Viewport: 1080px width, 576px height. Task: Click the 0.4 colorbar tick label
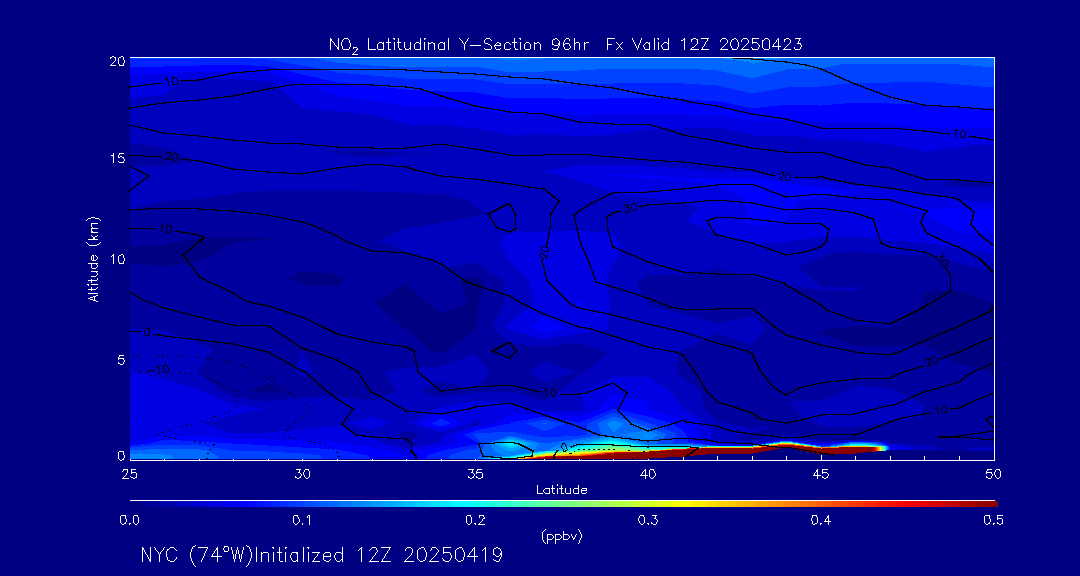821,520
